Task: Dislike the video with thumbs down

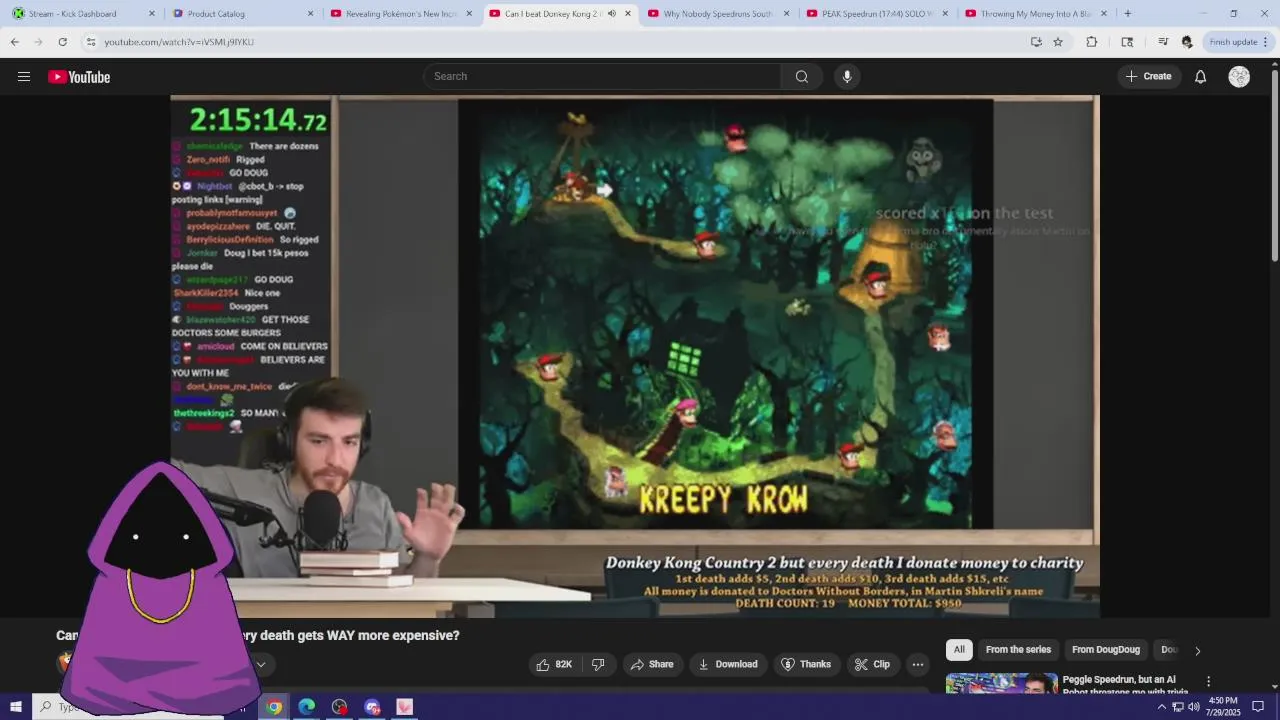Action: click(598, 664)
